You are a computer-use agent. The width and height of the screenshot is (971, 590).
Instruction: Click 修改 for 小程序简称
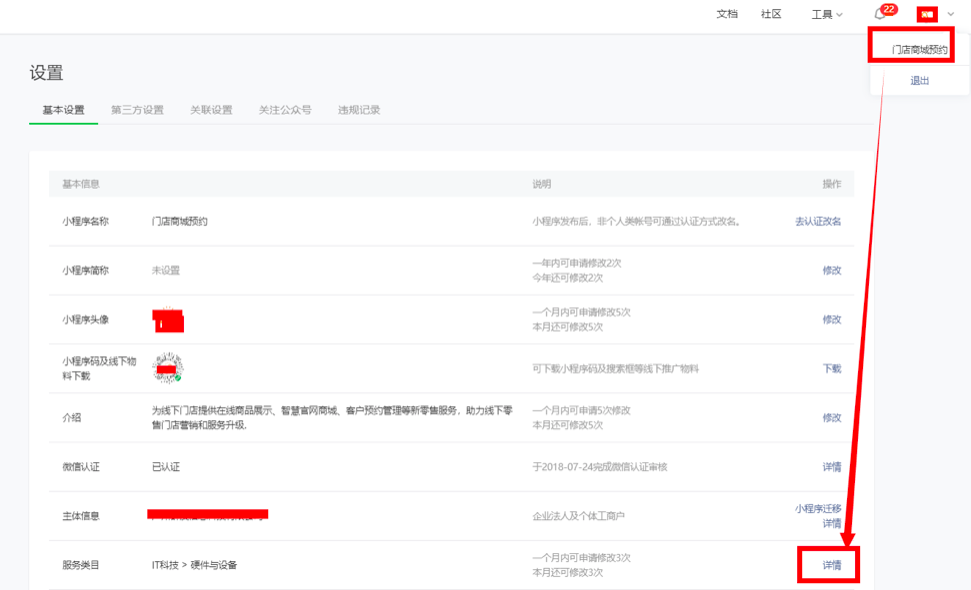(x=831, y=270)
